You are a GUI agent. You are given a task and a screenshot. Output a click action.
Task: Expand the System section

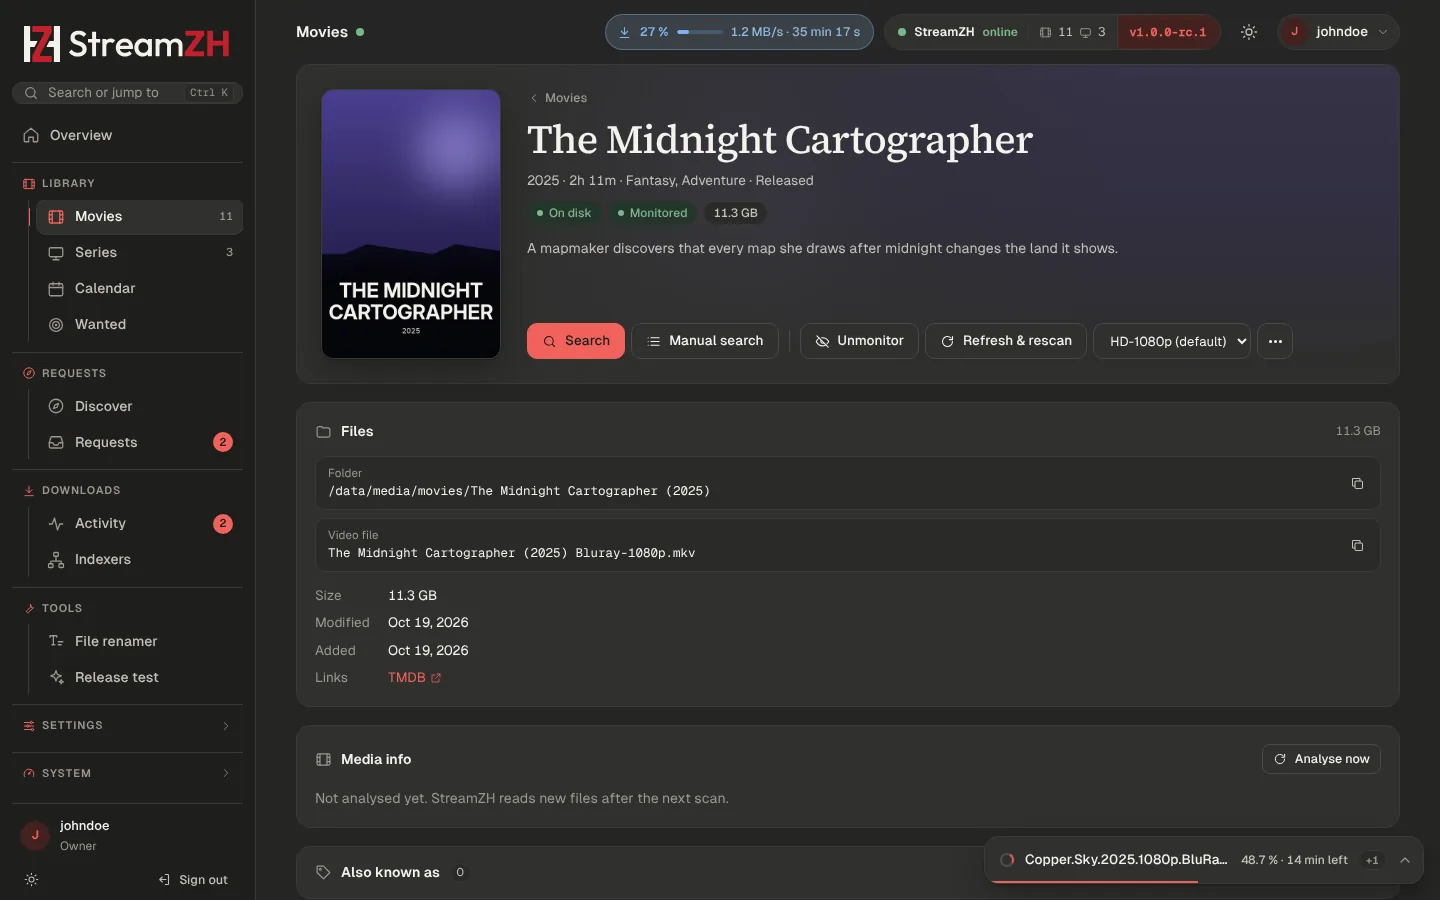[x=127, y=773]
